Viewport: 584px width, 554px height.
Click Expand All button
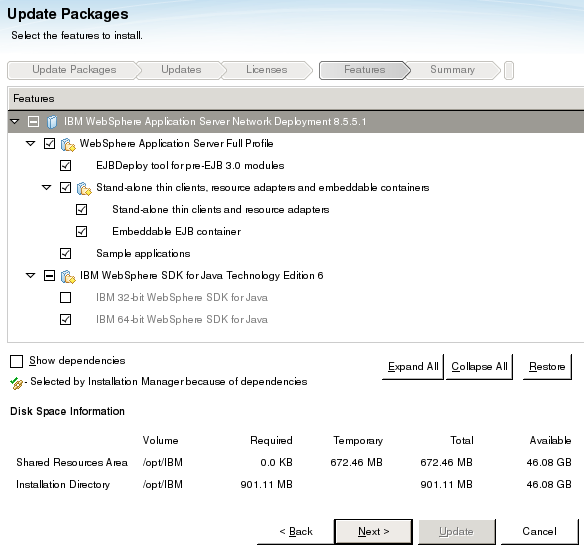(x=413, y=367)
